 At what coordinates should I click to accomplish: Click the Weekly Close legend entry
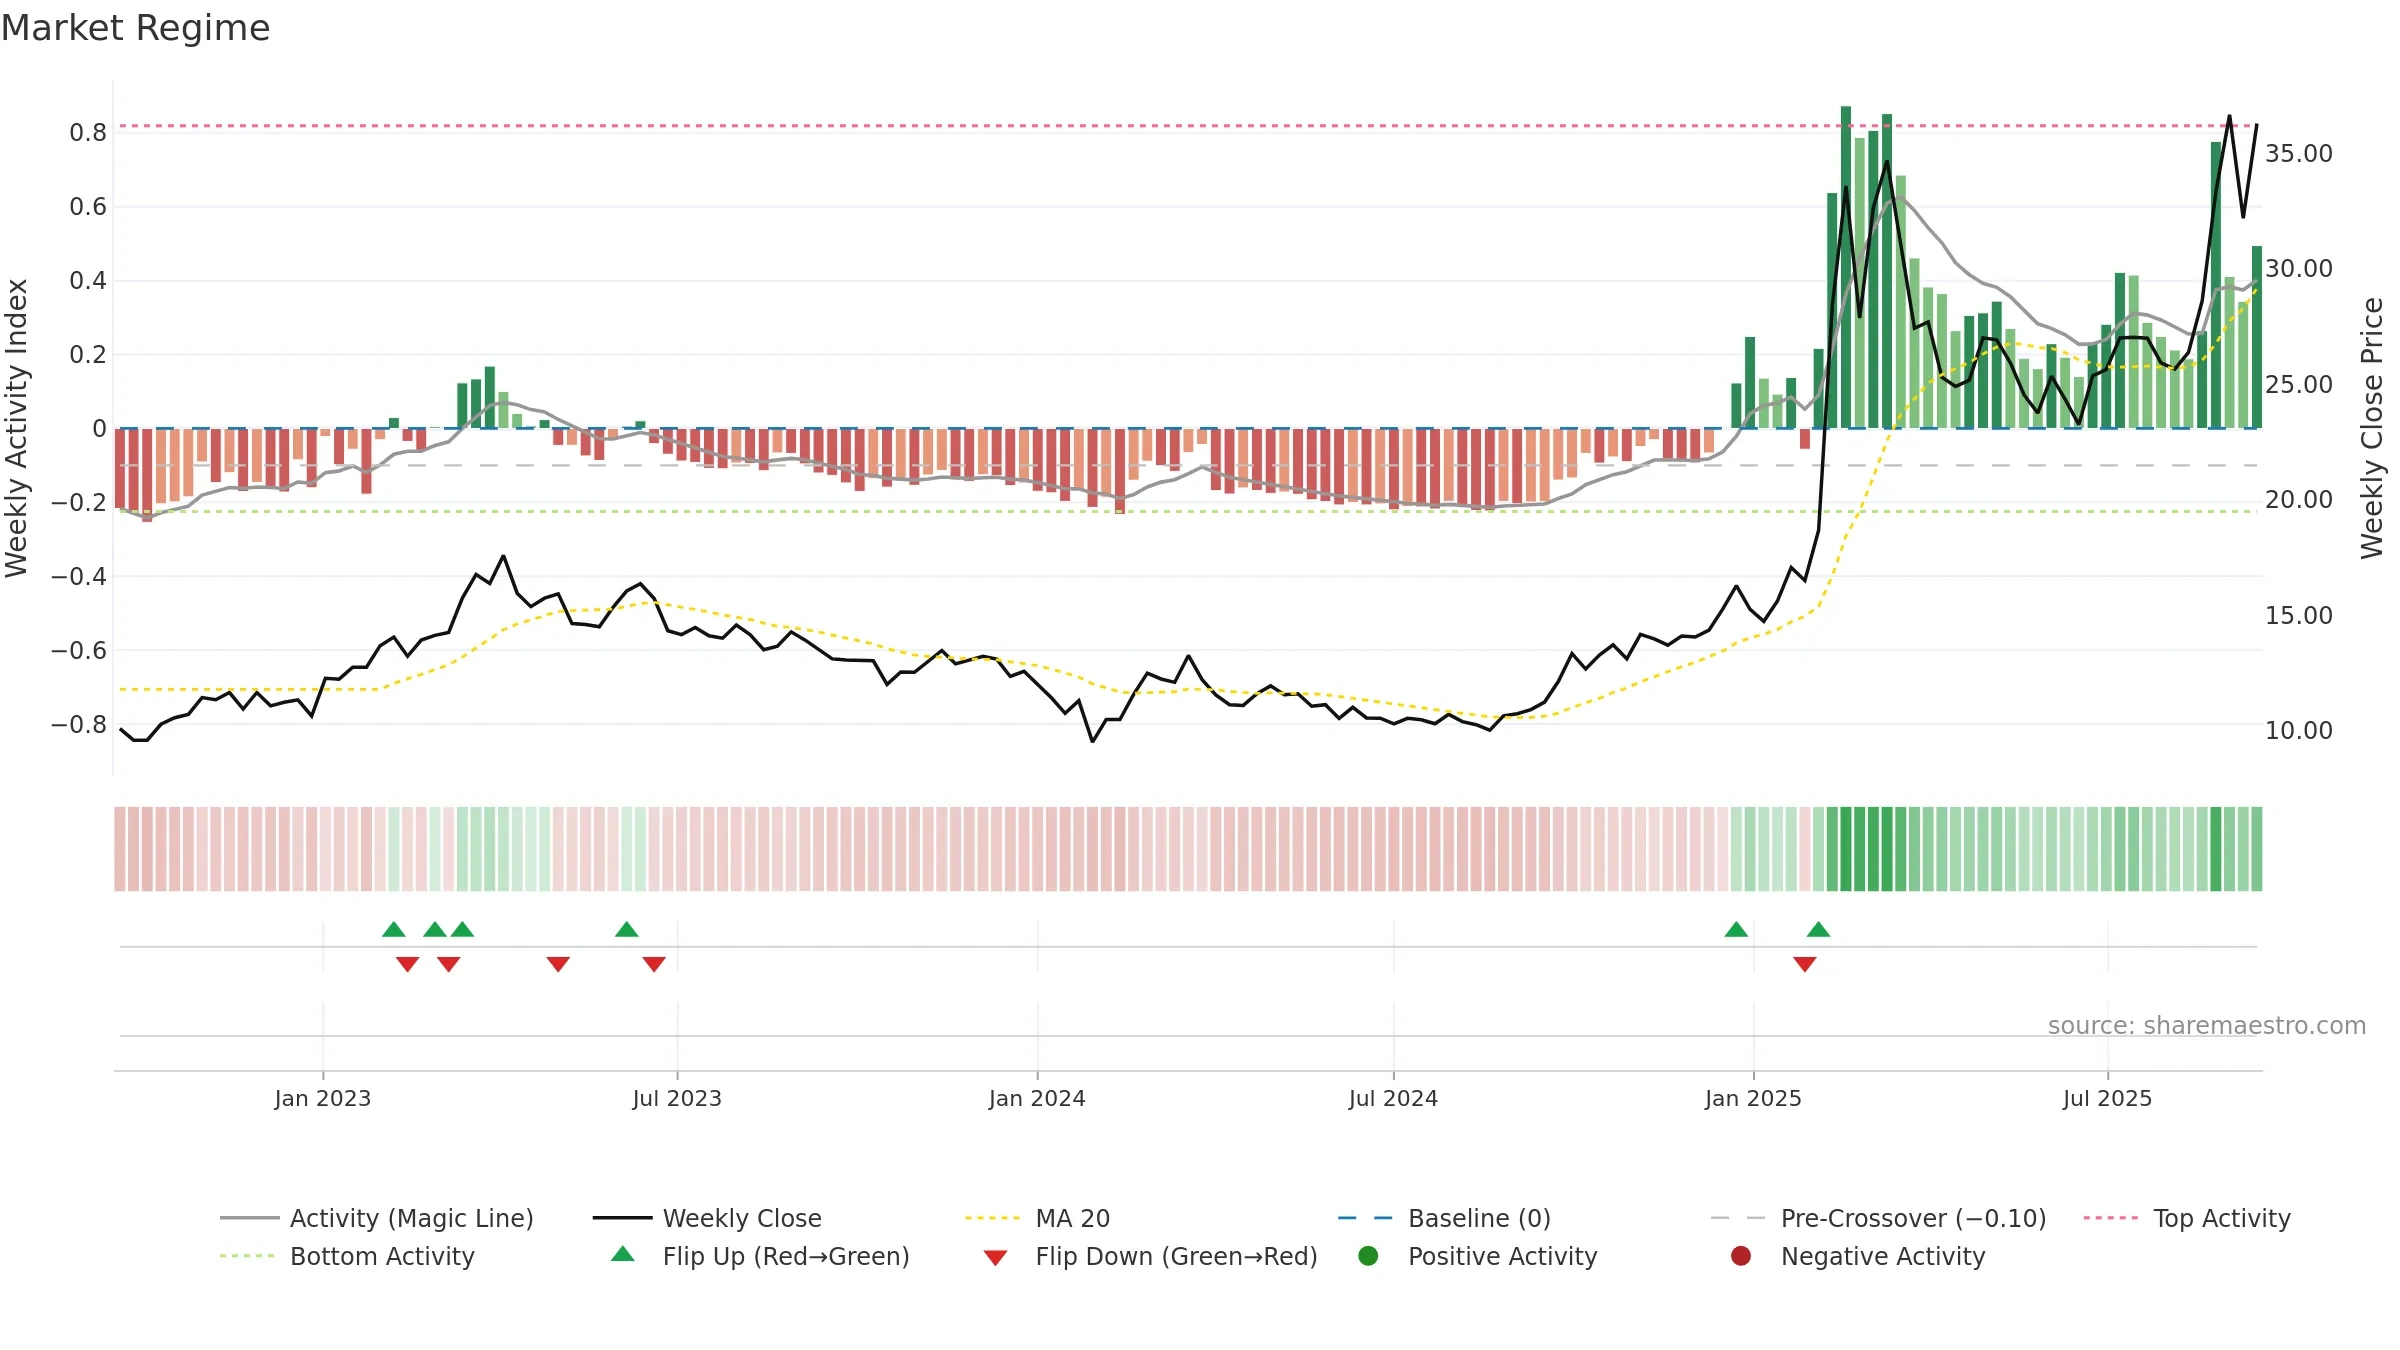[x=707, y=1218]
